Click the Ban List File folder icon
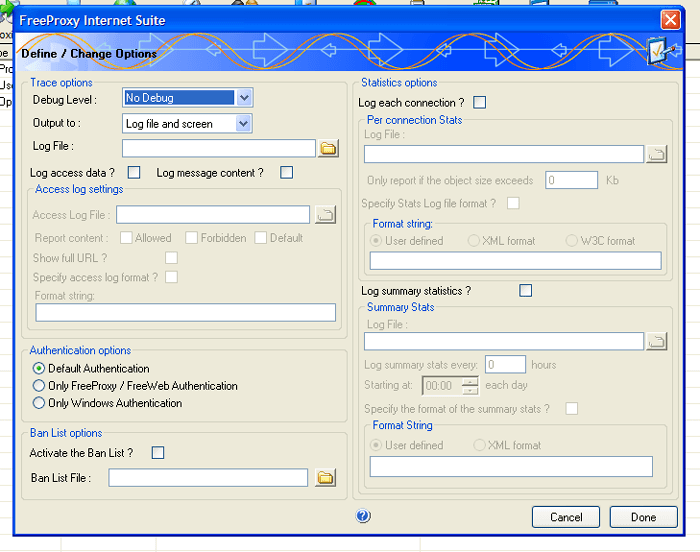 (325, 478)
